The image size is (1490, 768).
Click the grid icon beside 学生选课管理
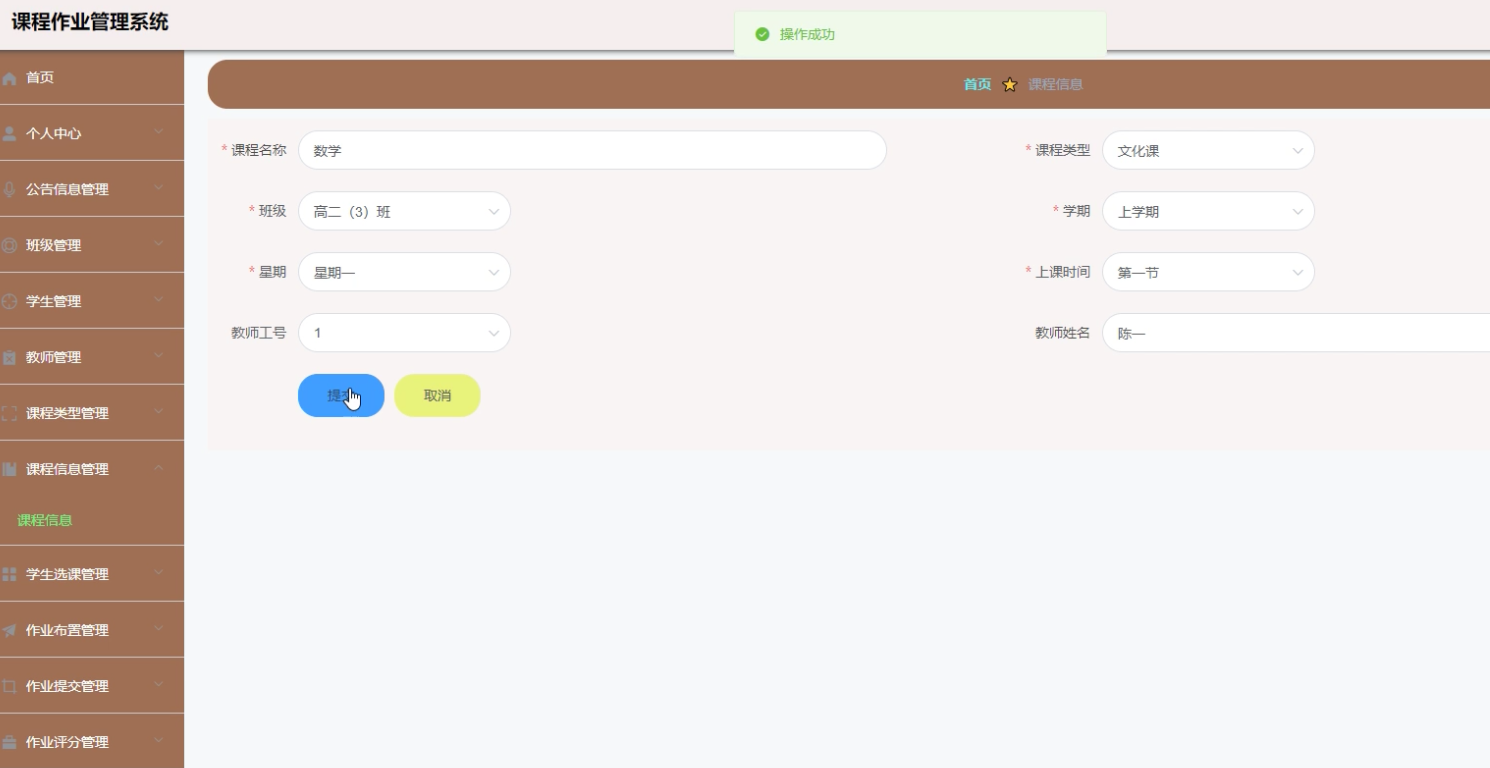10,575
